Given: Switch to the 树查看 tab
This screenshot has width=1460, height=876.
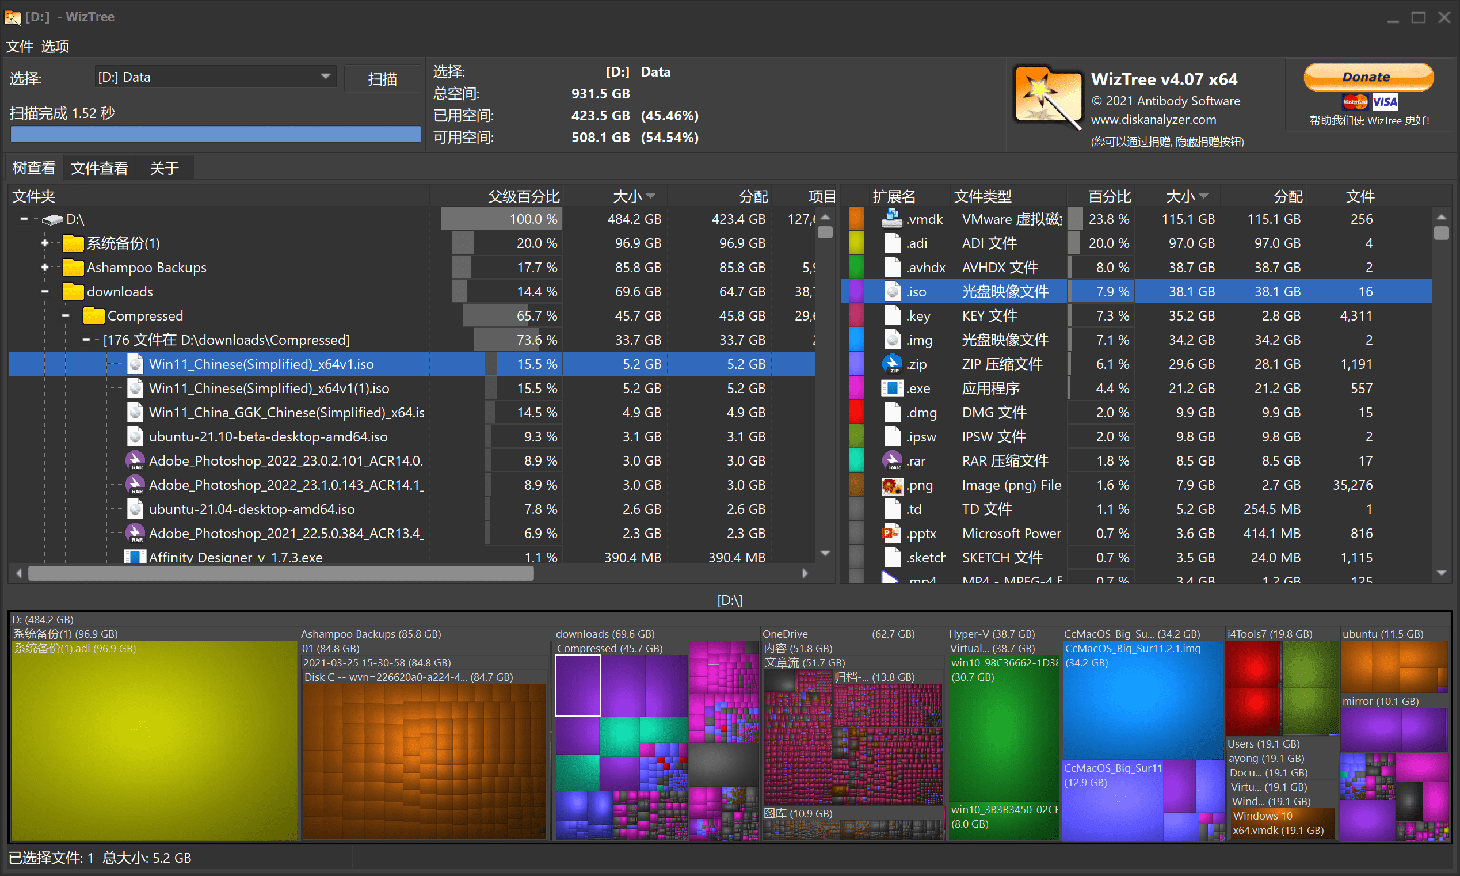Looking at the screenshot, I should click(34, 168).
